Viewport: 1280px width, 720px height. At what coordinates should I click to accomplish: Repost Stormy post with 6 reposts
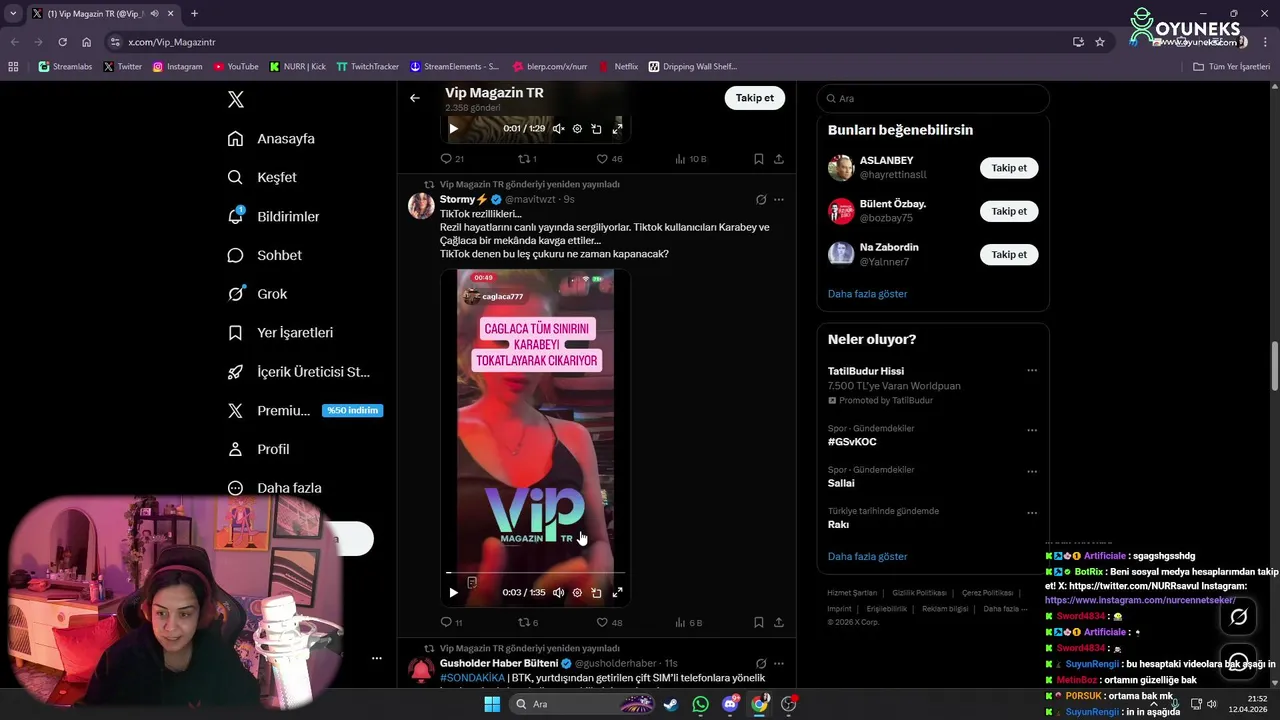point(529,623)
